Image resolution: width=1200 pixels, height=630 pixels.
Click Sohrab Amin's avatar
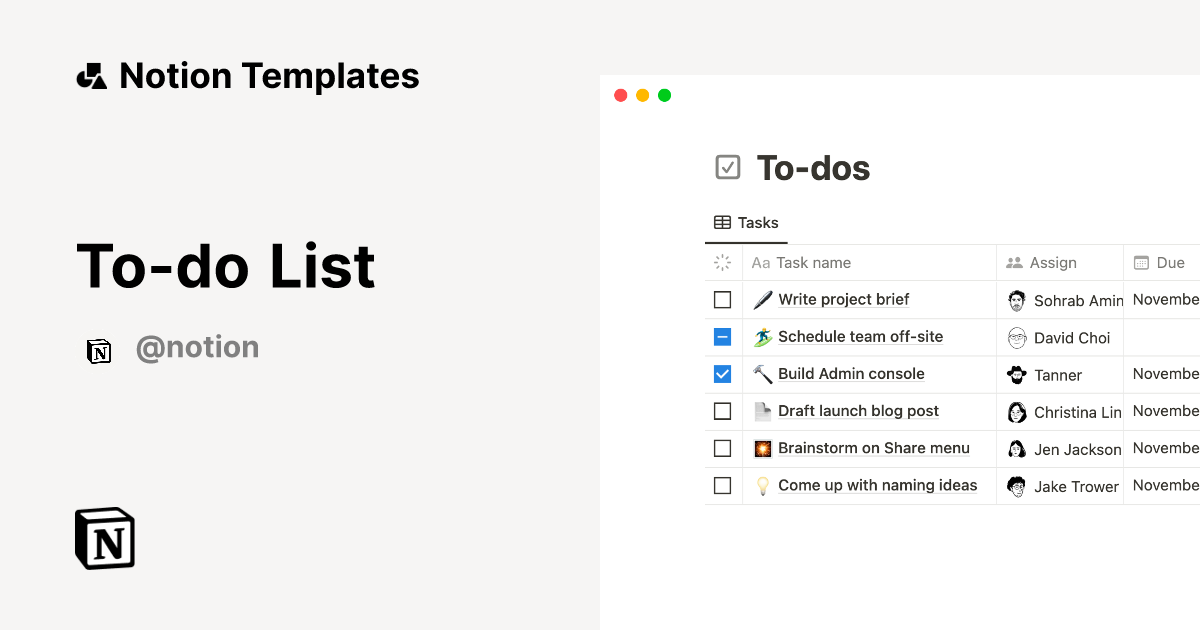(1017, 300)
